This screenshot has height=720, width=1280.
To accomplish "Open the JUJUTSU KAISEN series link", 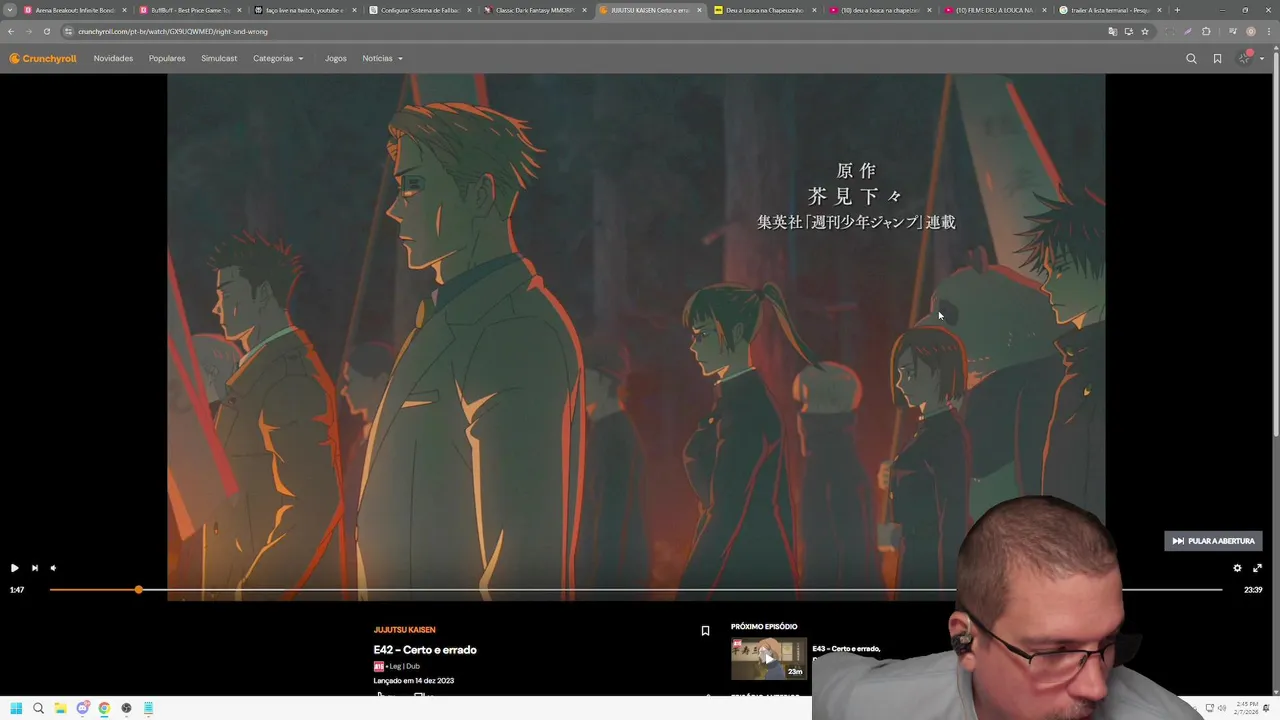I will (404, 630).
